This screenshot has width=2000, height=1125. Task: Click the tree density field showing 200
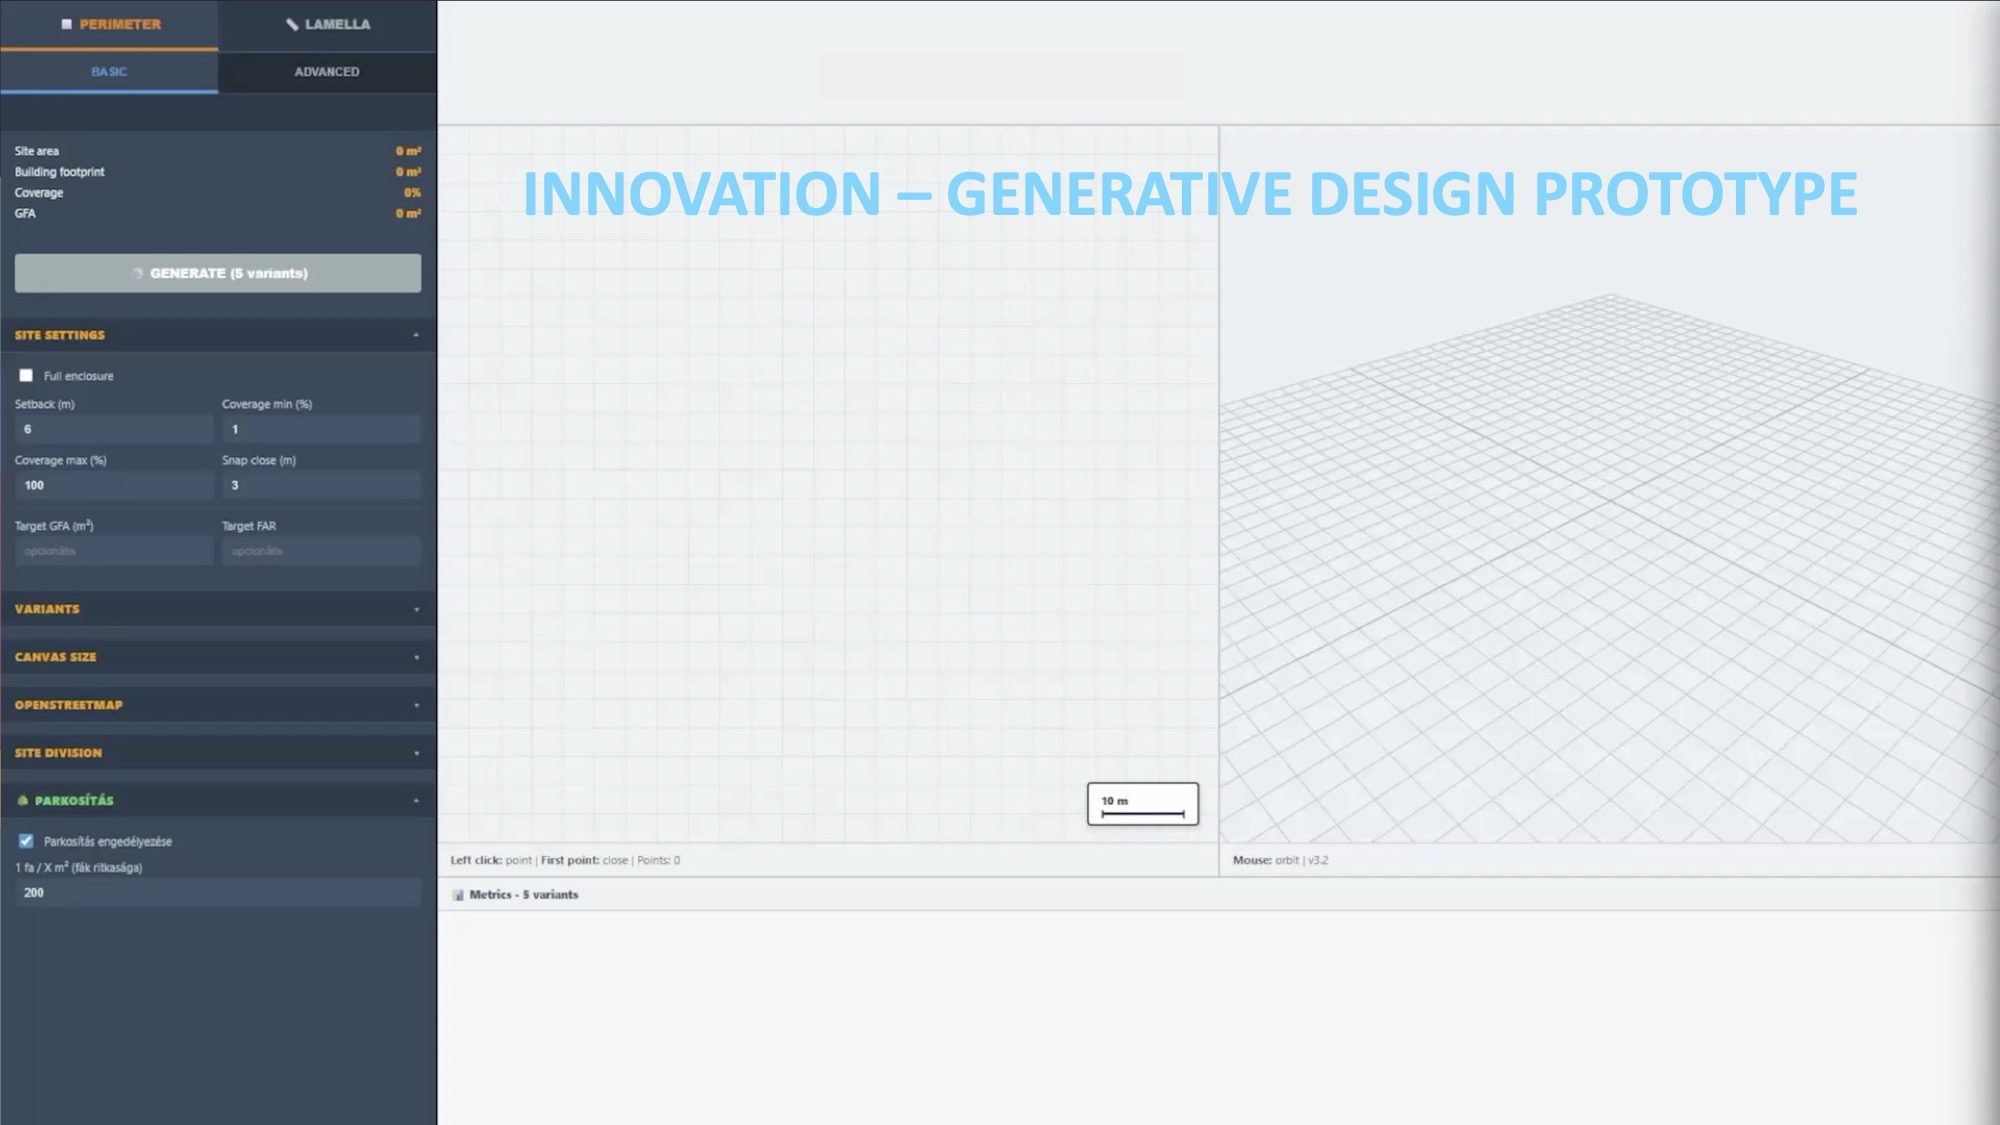tap(217, 892)
